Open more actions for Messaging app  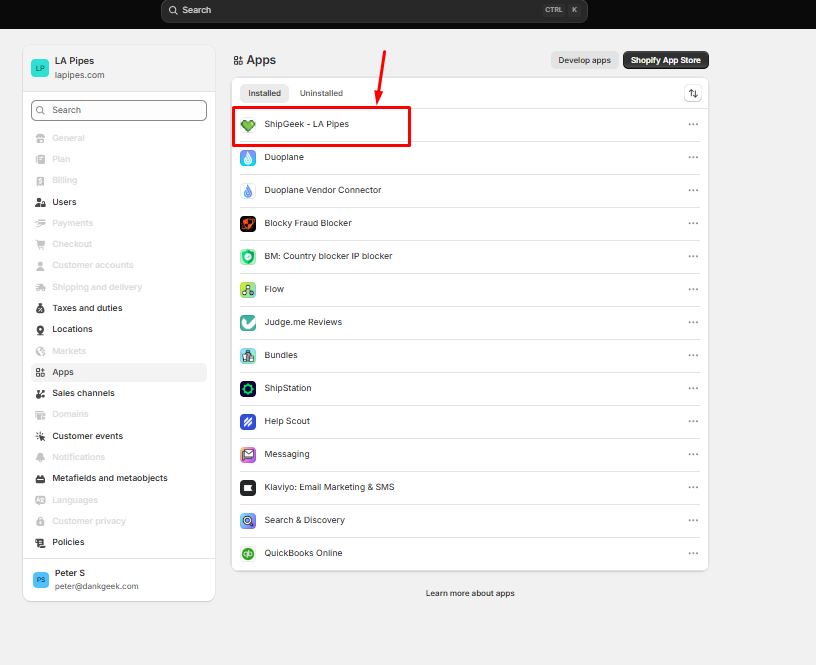pos(693,454)
